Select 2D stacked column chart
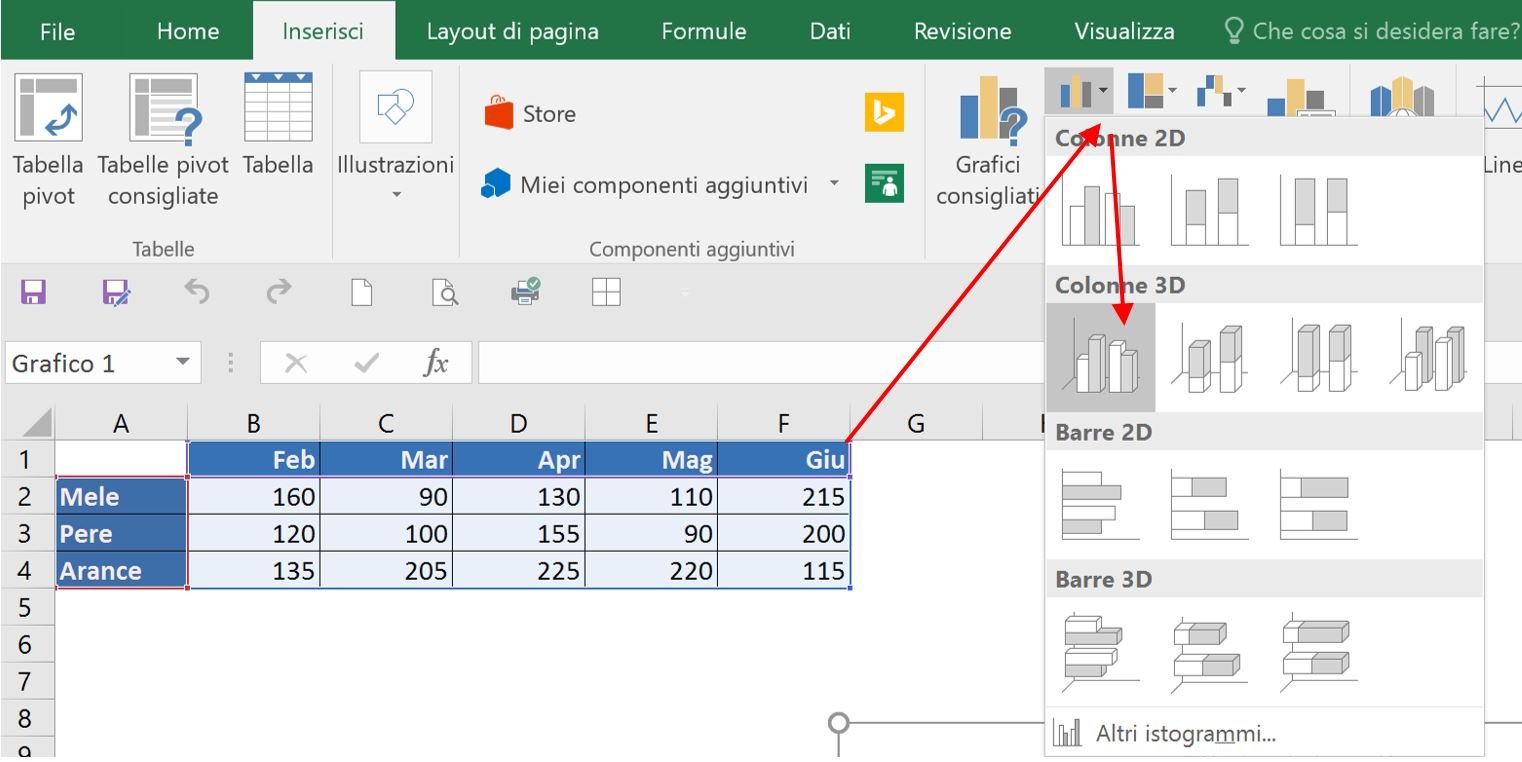Image resolution: width=1522 pixels, height=762 pixels. click(x=1209, y=210)
